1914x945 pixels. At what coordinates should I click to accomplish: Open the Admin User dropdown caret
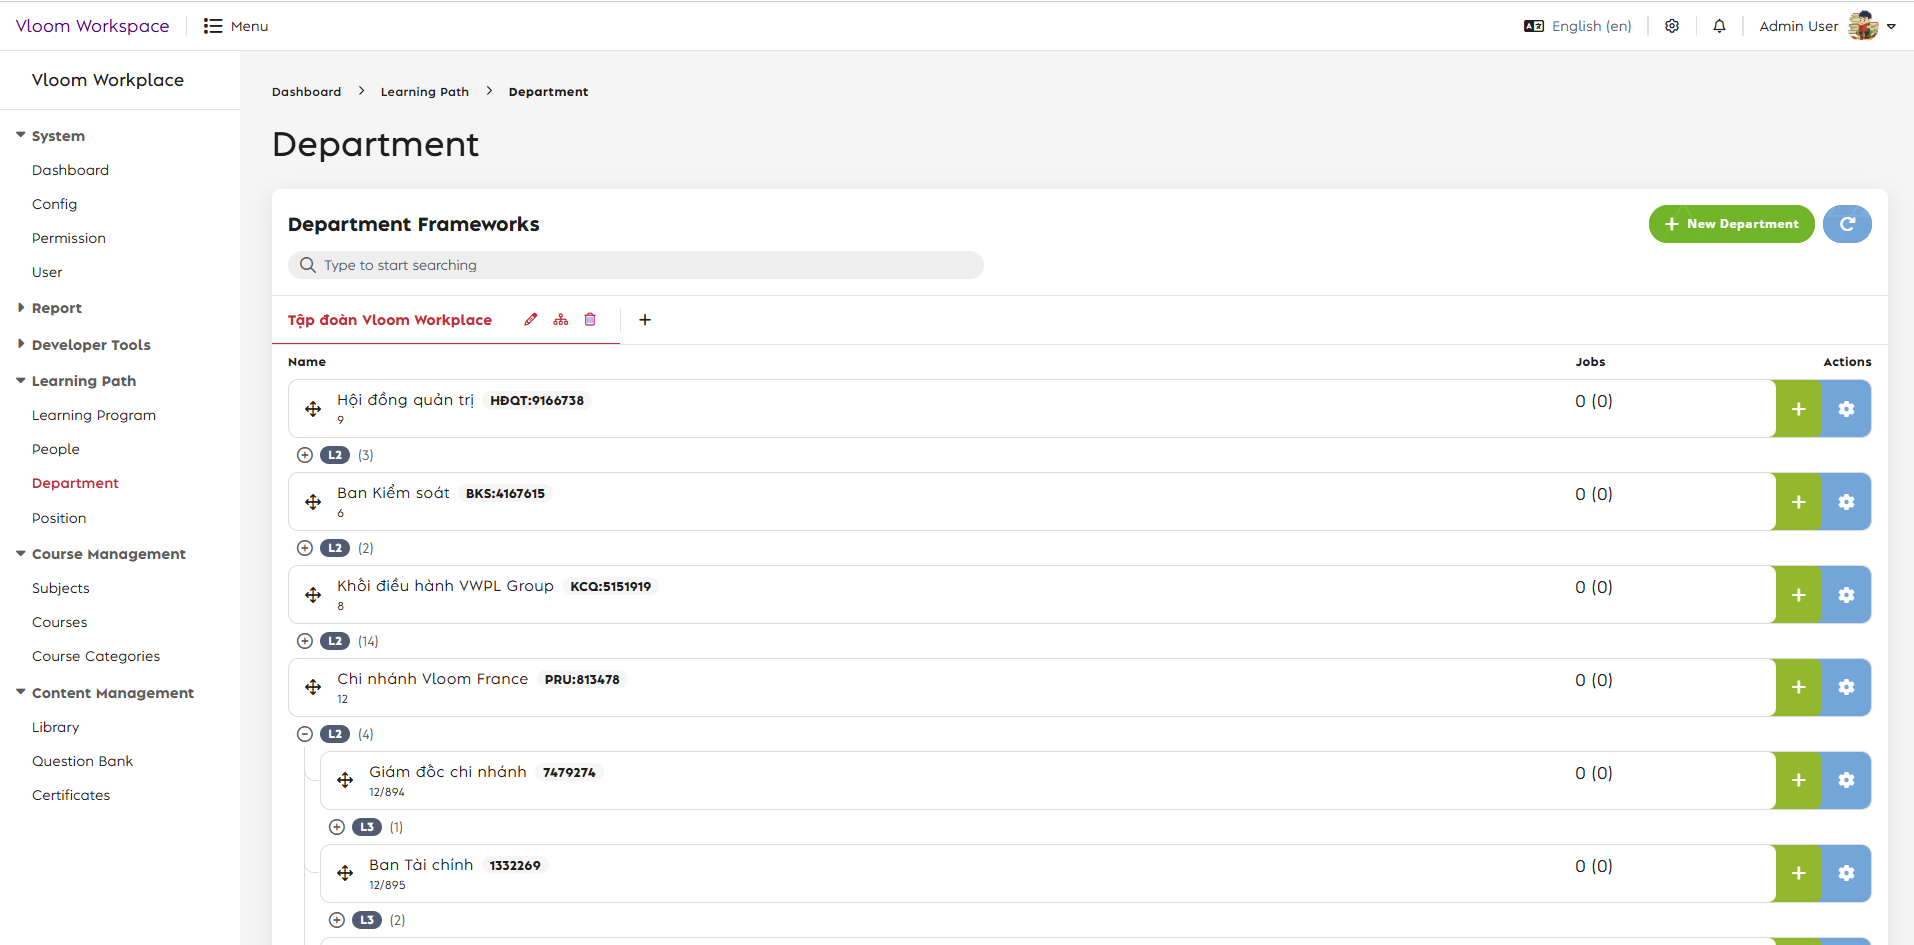pyautogui.click(x=1891, y=27)
